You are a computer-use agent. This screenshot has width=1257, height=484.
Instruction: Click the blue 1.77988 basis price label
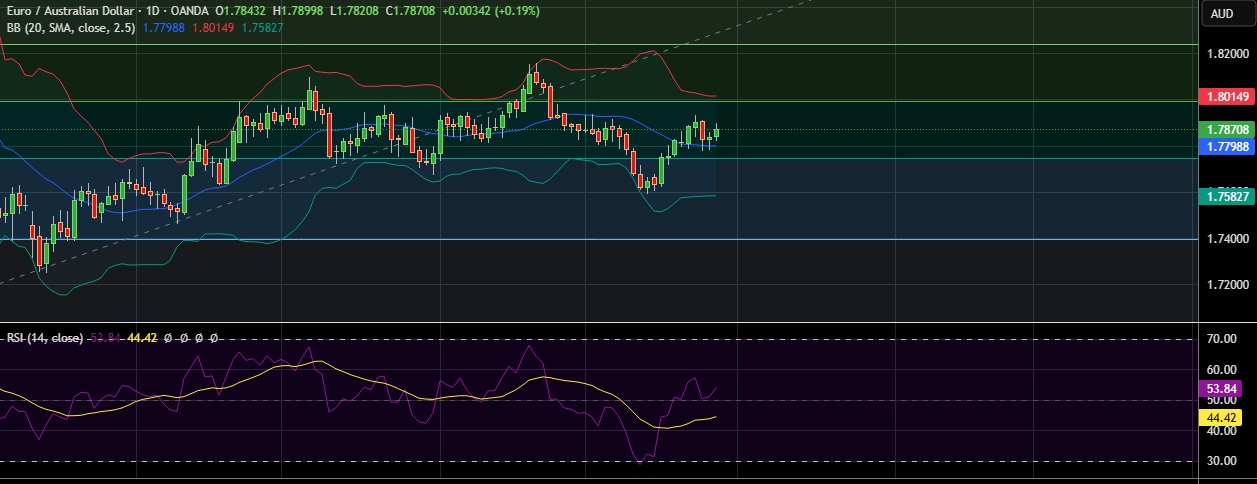(x=1226, y=147)
